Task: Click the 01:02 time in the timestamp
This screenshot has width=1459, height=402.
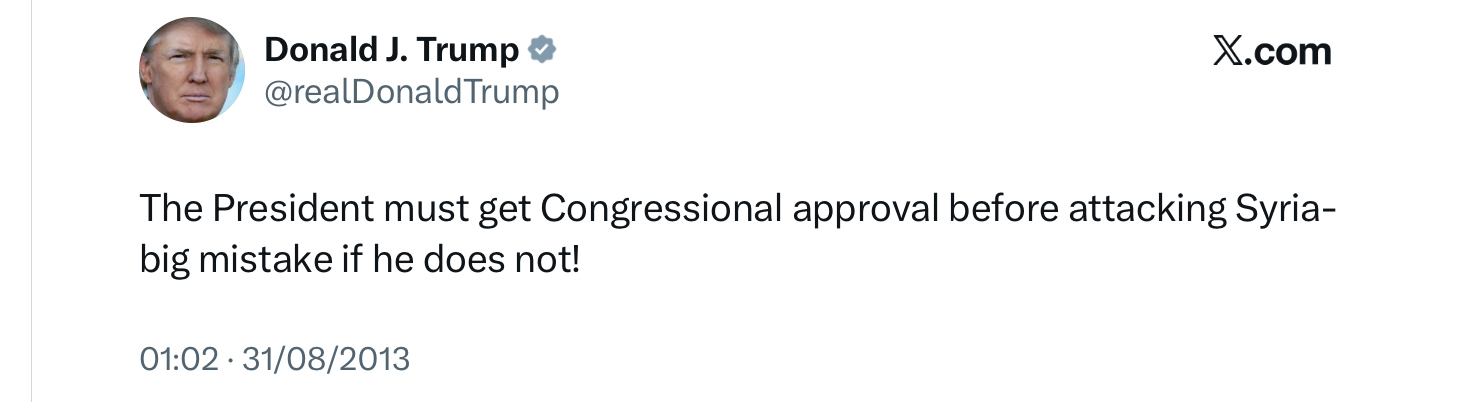Action: [x=179, y=358]
